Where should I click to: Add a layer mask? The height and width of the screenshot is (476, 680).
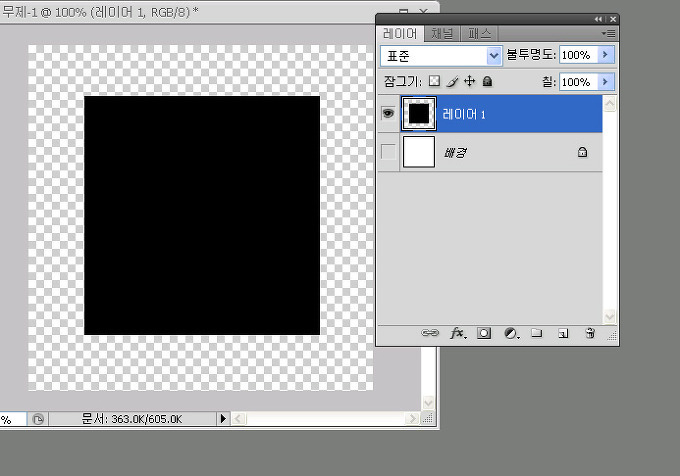(484, 334)
